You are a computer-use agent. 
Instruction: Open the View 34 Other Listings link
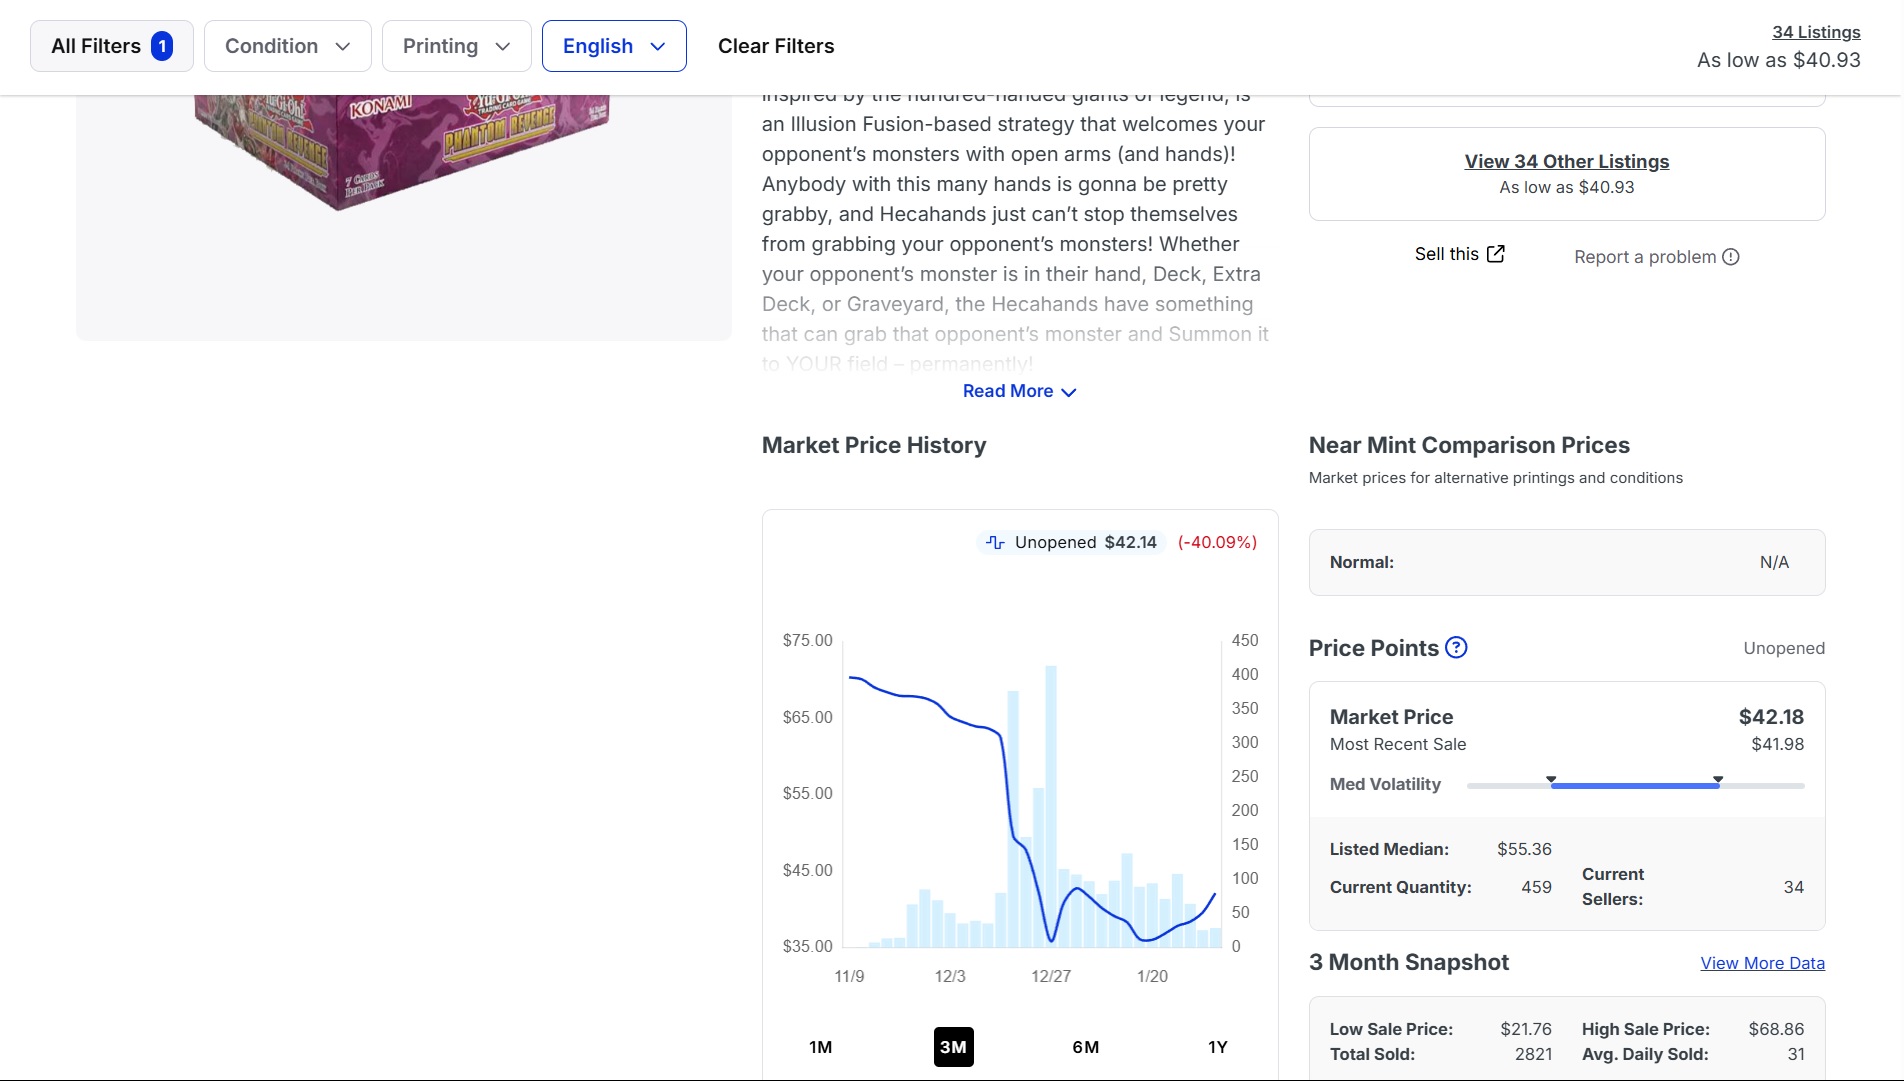[x=1566, y=162]
